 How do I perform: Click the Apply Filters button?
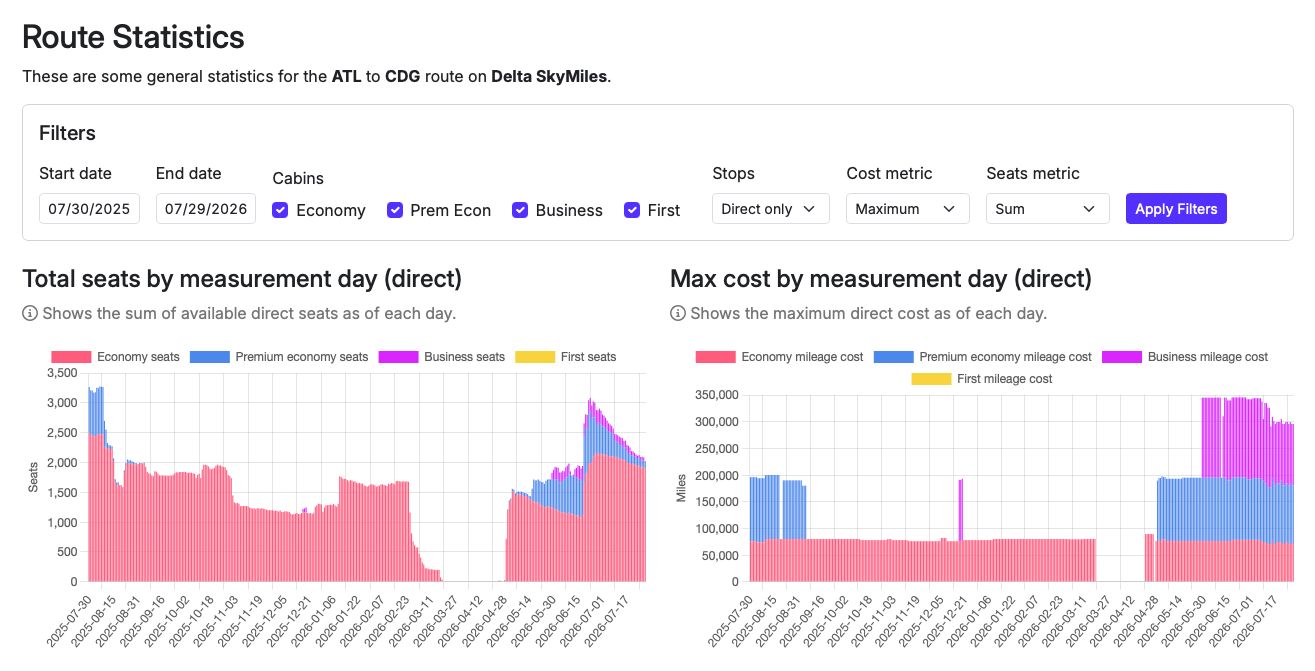click(1176, 209)
